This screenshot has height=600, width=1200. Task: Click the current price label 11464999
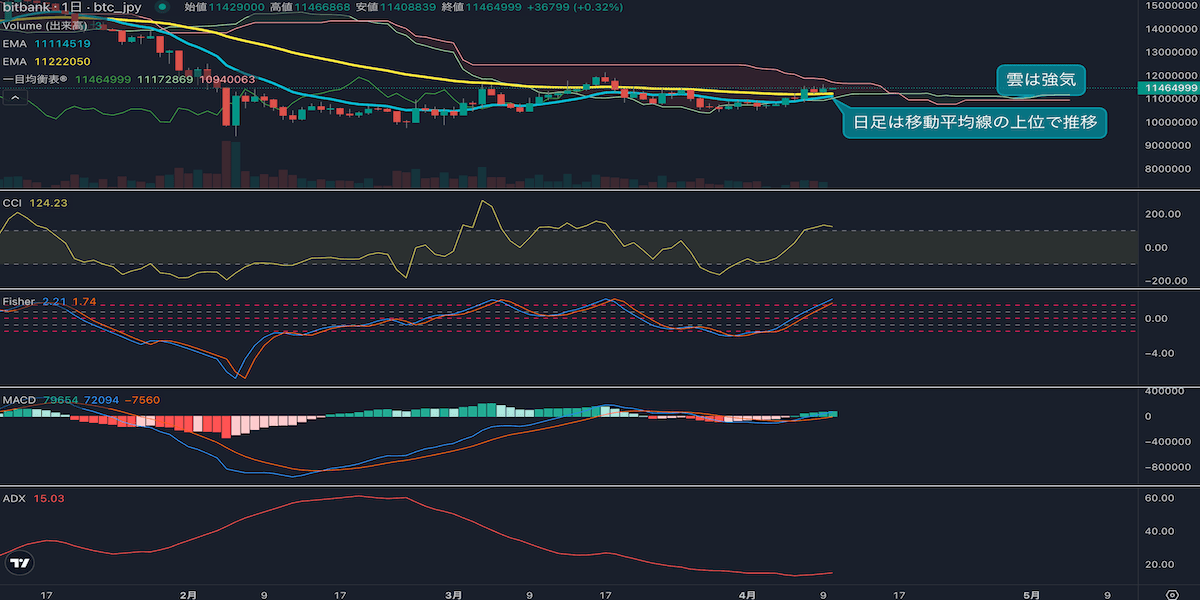pos(1169,88)
